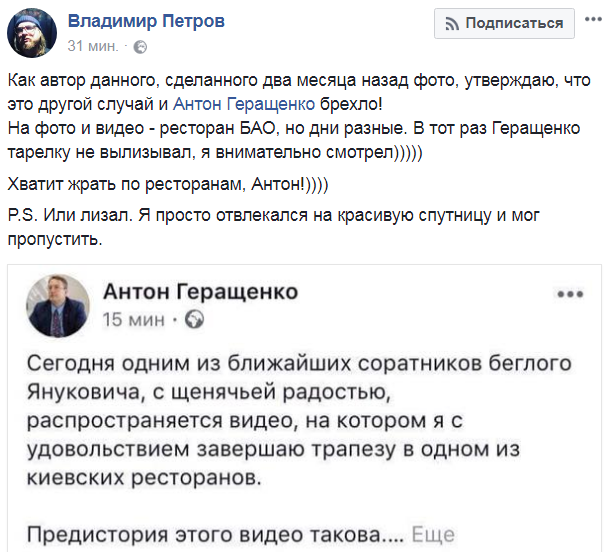
Task: Open the post options menu near Подписаться
Action: tap(588, 23)
